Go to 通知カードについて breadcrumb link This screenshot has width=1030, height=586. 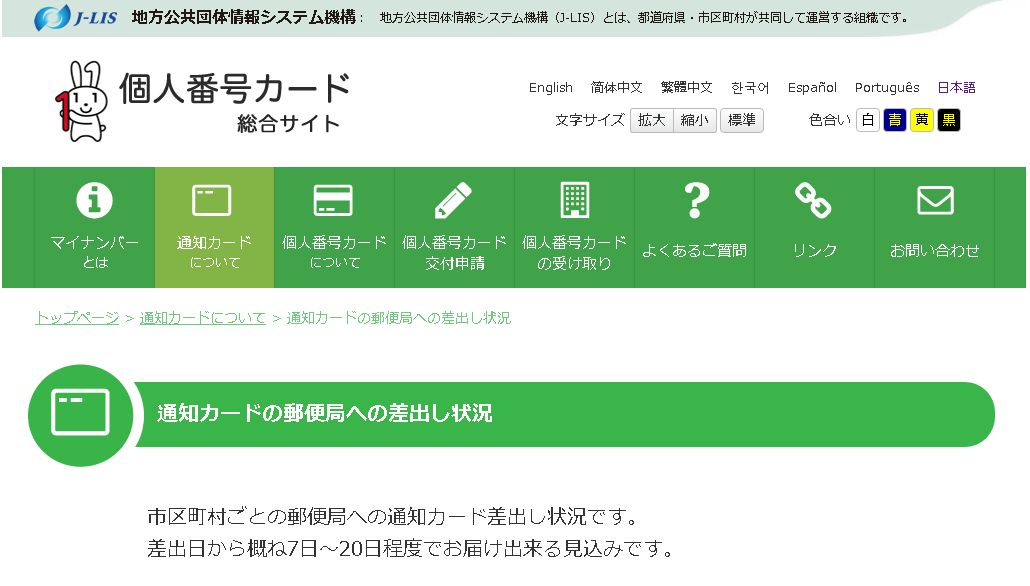coord(202,318)
